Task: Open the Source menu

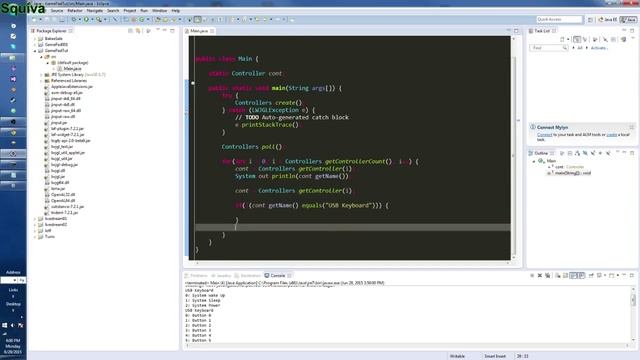Action: [57, 11]
